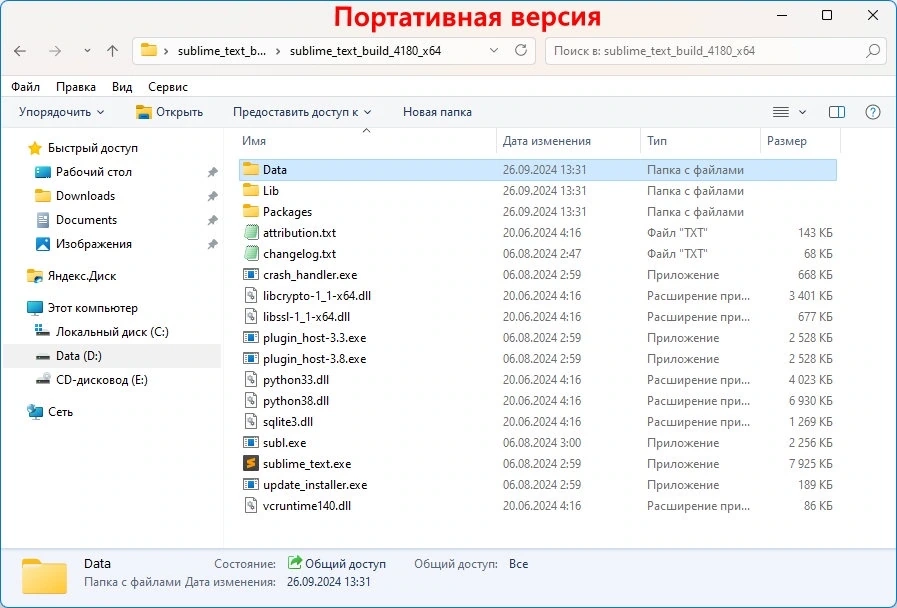This screenshot has height=608, width=897.
Task: Open CD-дисковод (E:)
Action: (102, 380)
